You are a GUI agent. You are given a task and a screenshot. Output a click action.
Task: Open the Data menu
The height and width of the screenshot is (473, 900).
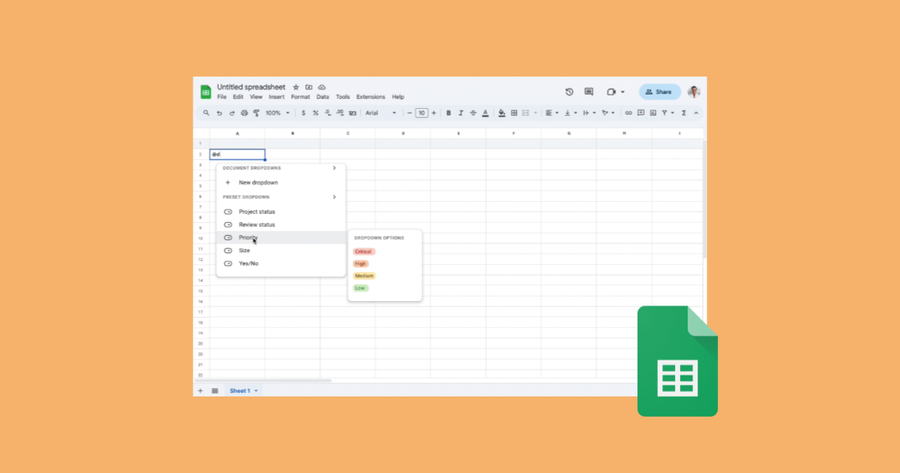[x=323, y=97]
